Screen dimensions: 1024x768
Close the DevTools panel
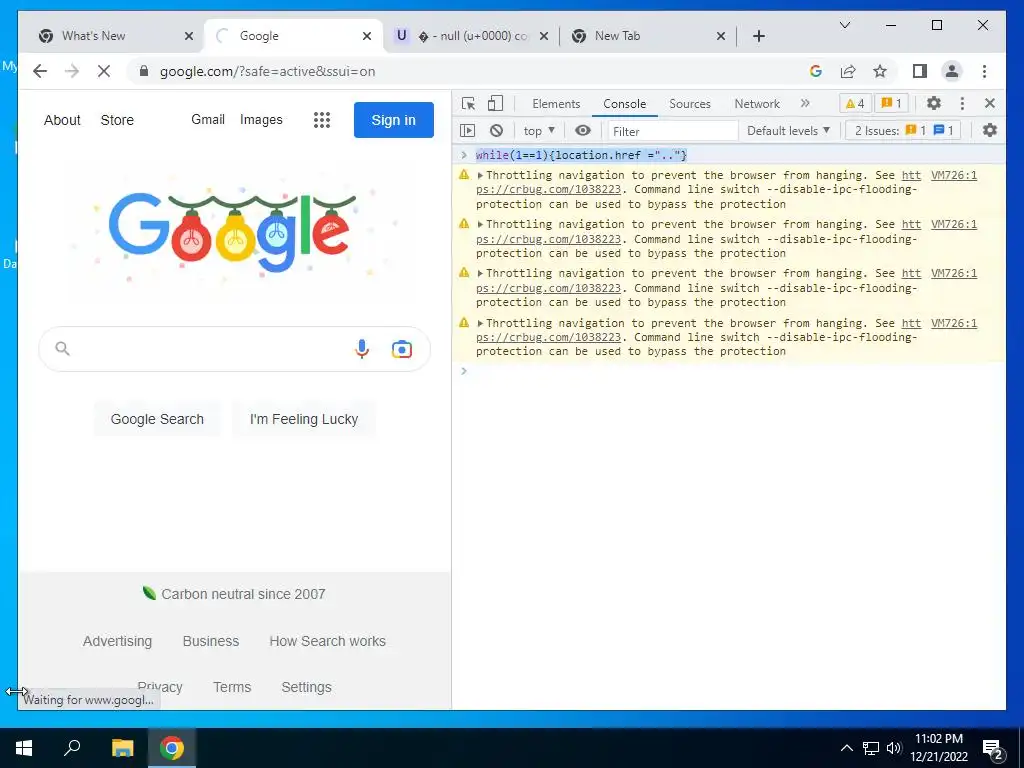[990, 103]
